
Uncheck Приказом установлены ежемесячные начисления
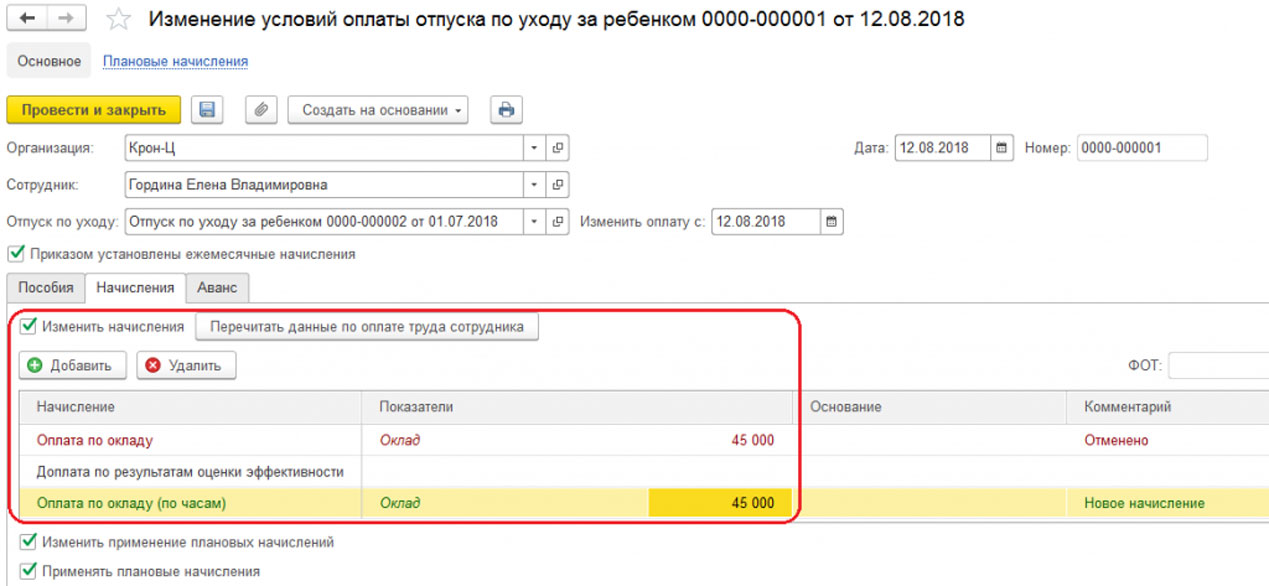tap(15, 254)
